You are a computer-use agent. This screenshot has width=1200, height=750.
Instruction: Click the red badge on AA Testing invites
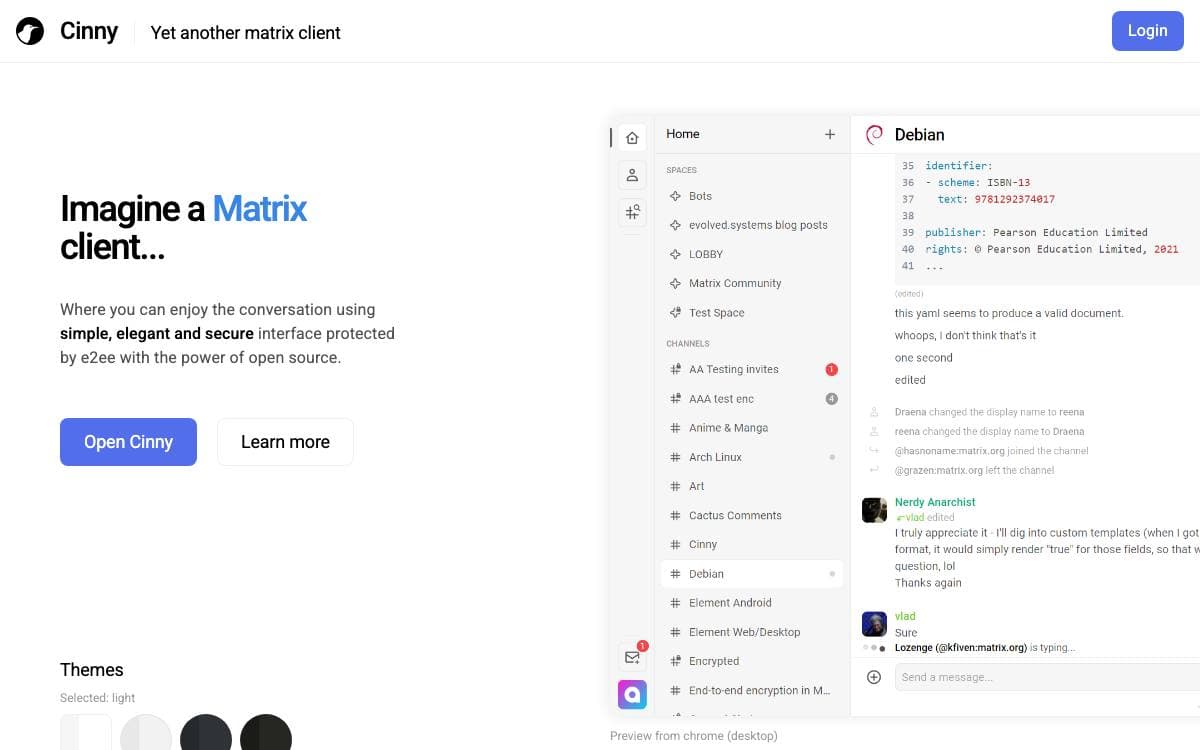[x=831, y=370]
